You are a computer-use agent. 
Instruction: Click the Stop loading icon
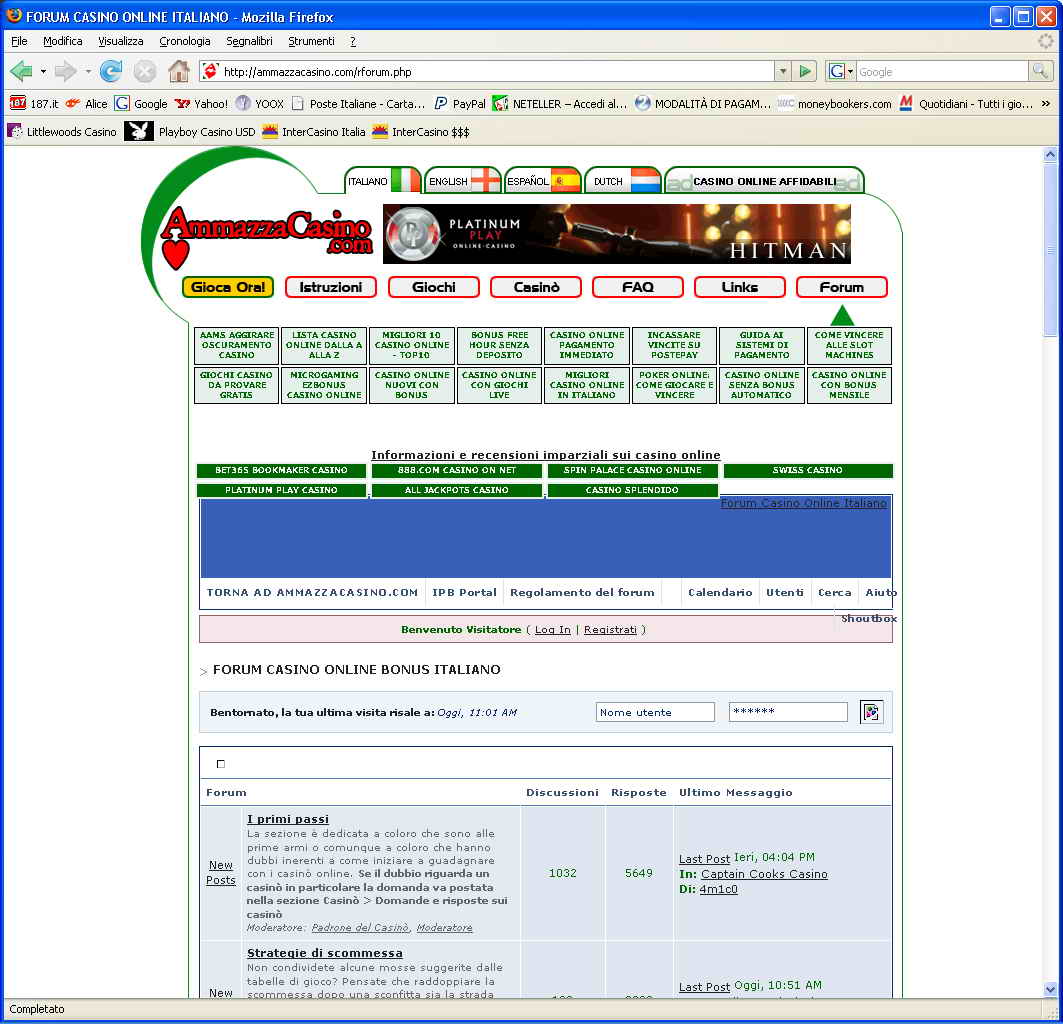144,71
